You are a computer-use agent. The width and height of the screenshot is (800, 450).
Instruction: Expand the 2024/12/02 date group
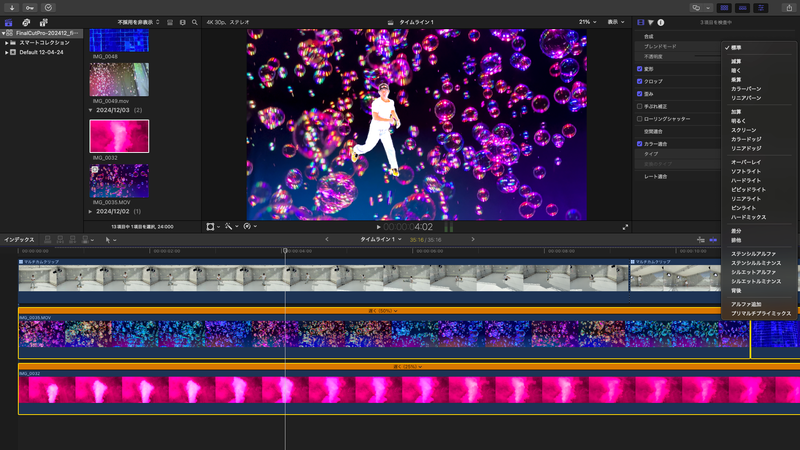click(90, 212)
